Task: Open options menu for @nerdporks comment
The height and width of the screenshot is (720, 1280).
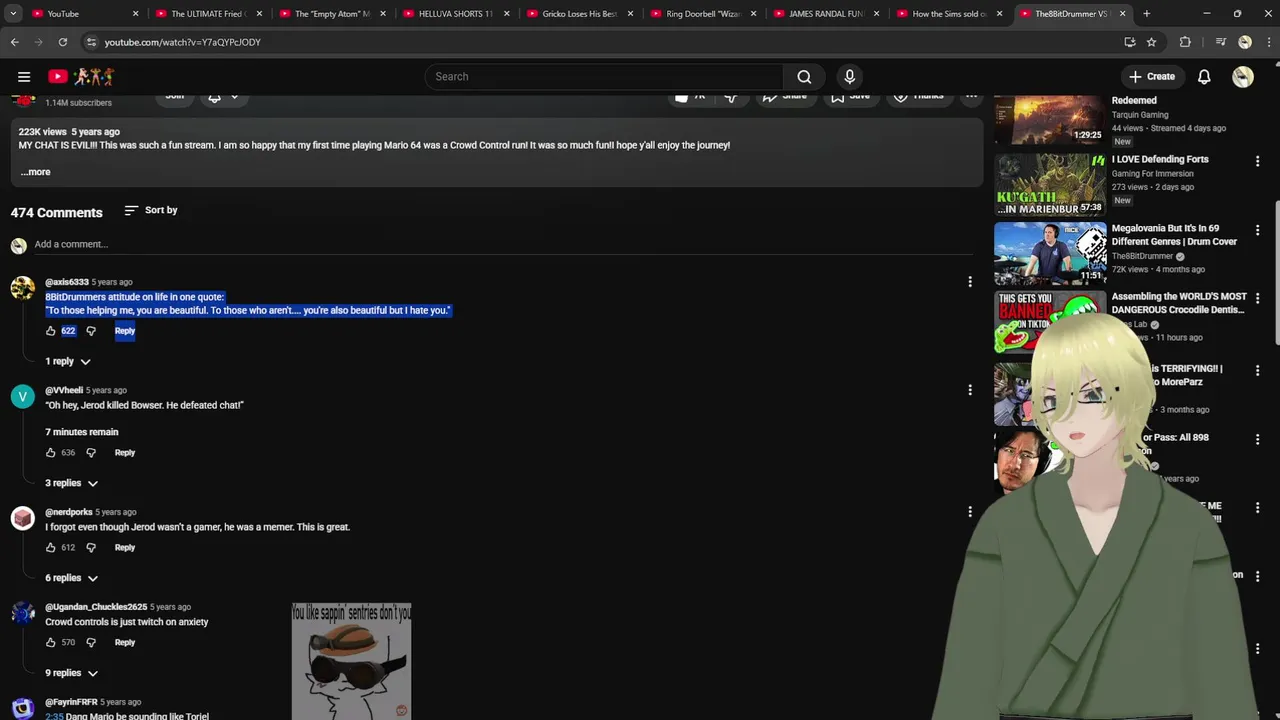Action: click(970, 512)
